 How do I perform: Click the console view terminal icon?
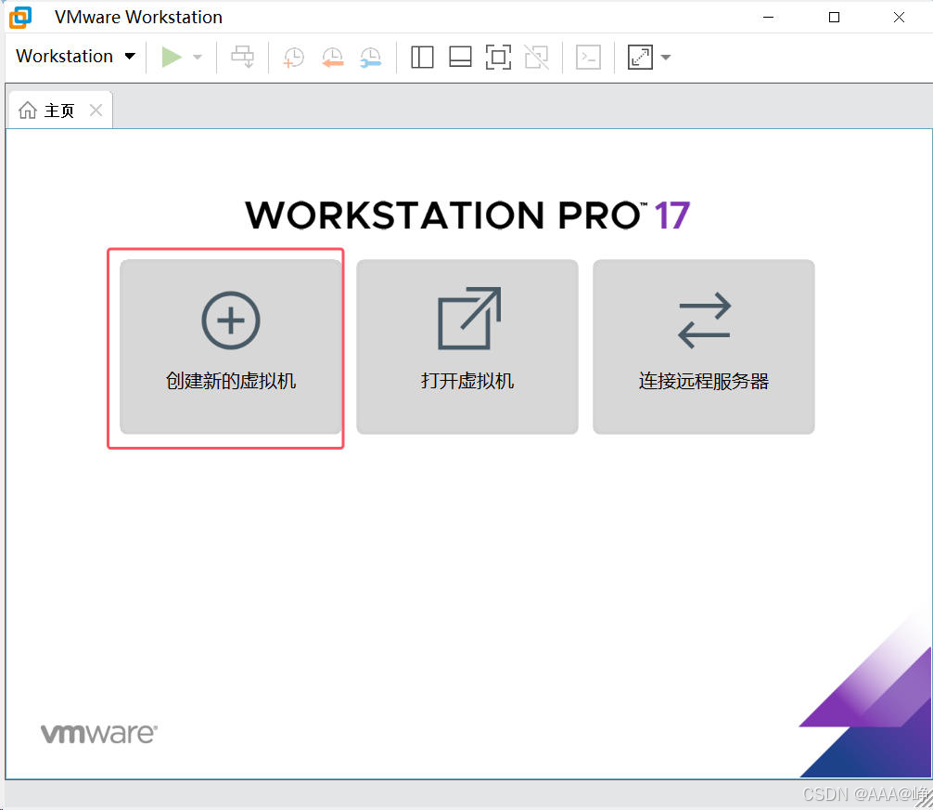point(588,57)
